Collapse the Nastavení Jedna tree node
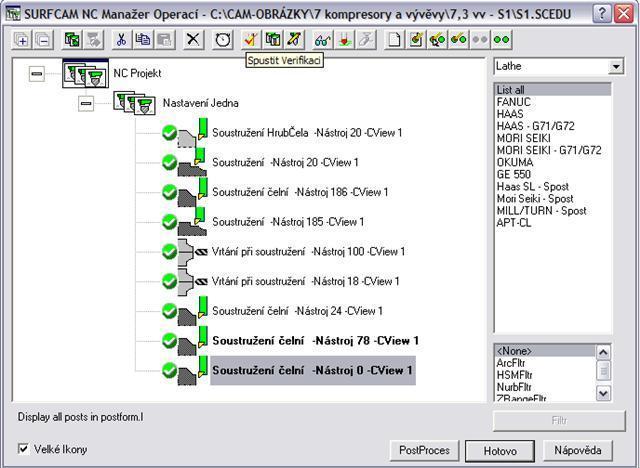The height and width of the screenshot is (468, 640). click(x=86, y=103)
